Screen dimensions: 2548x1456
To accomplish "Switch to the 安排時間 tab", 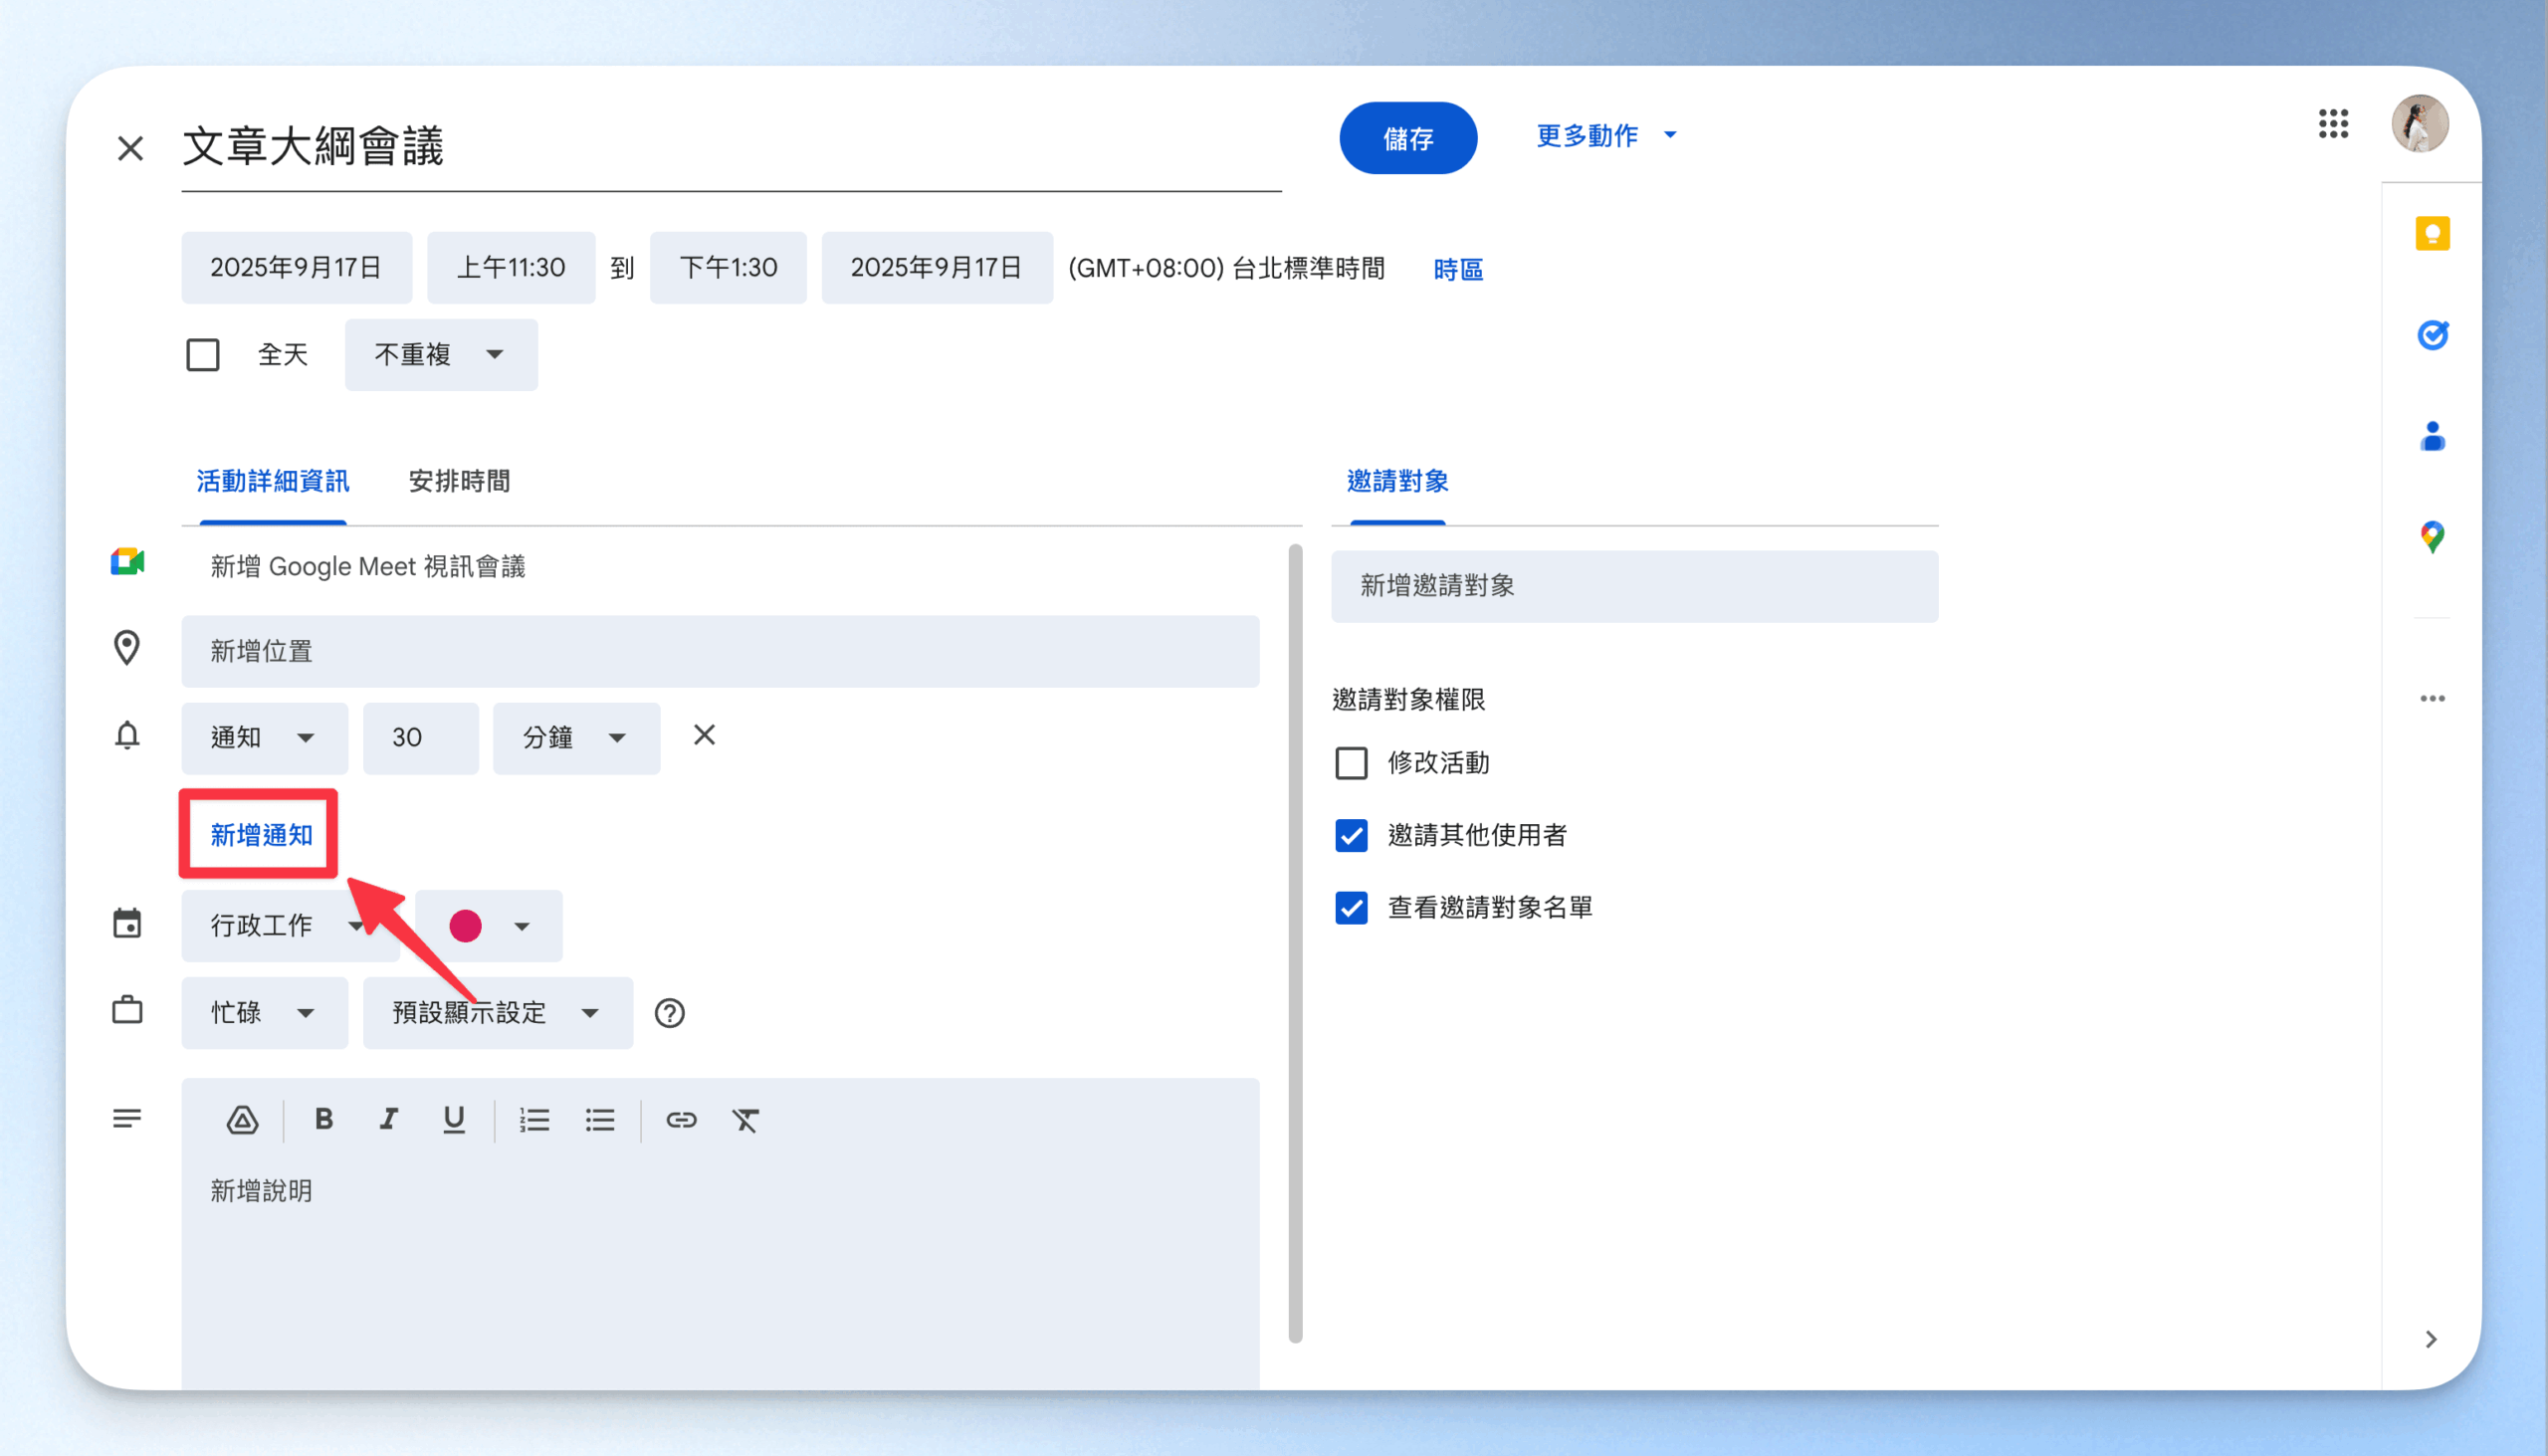I will 459,482.
